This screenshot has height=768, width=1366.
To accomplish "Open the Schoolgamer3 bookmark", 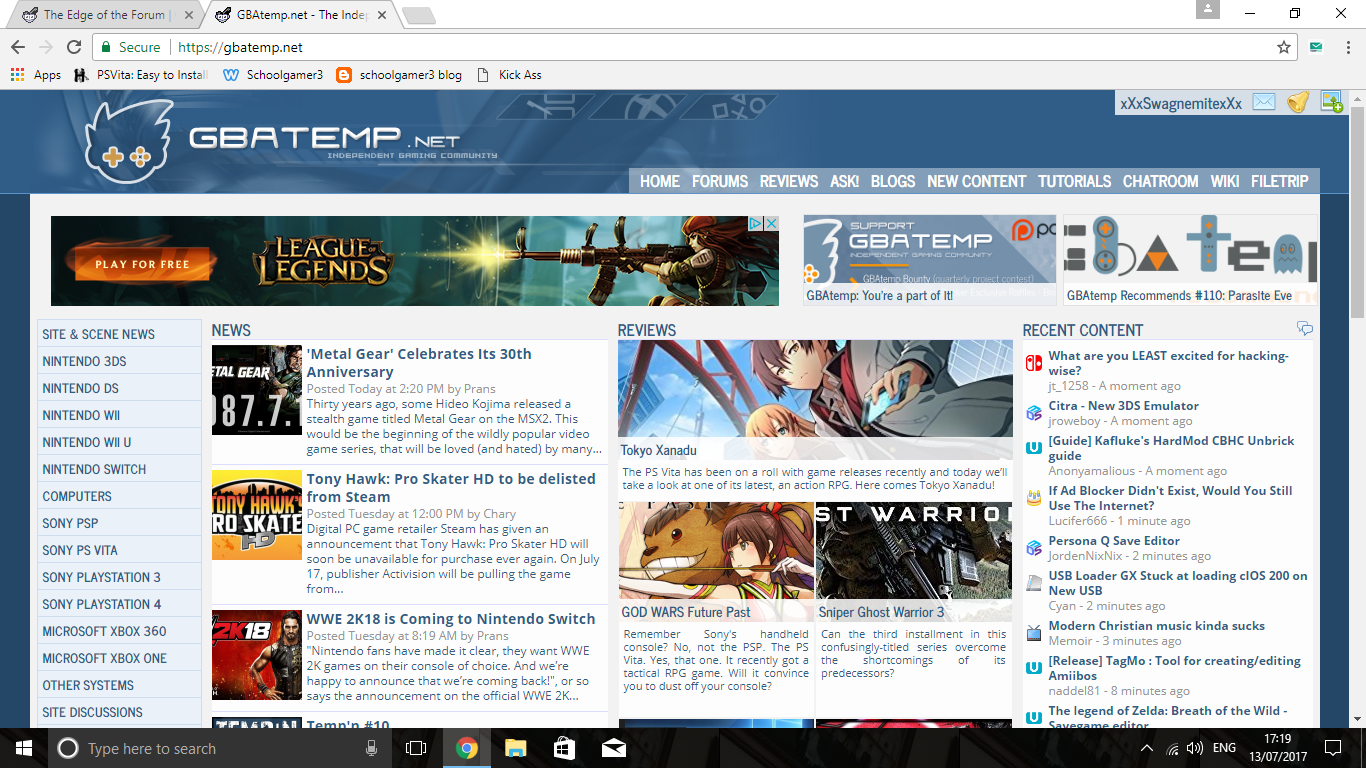I will 273,75.
